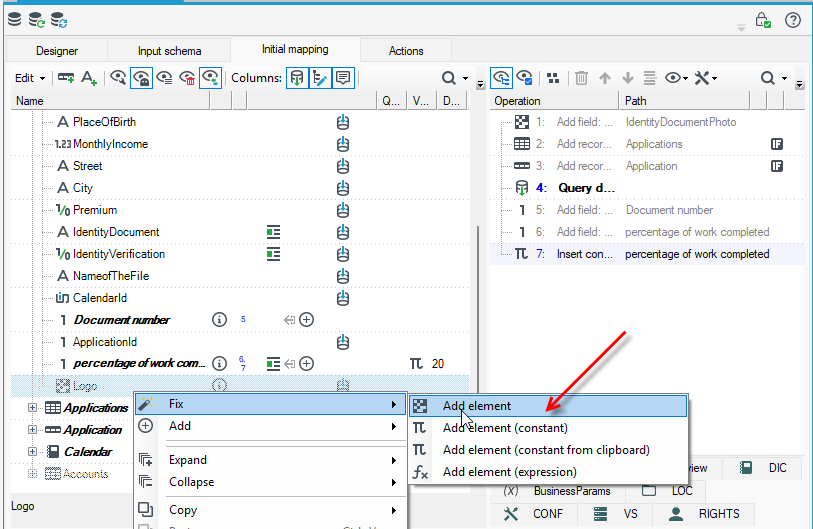Select the Insert constant operation row 7

(x=647, y=254)
